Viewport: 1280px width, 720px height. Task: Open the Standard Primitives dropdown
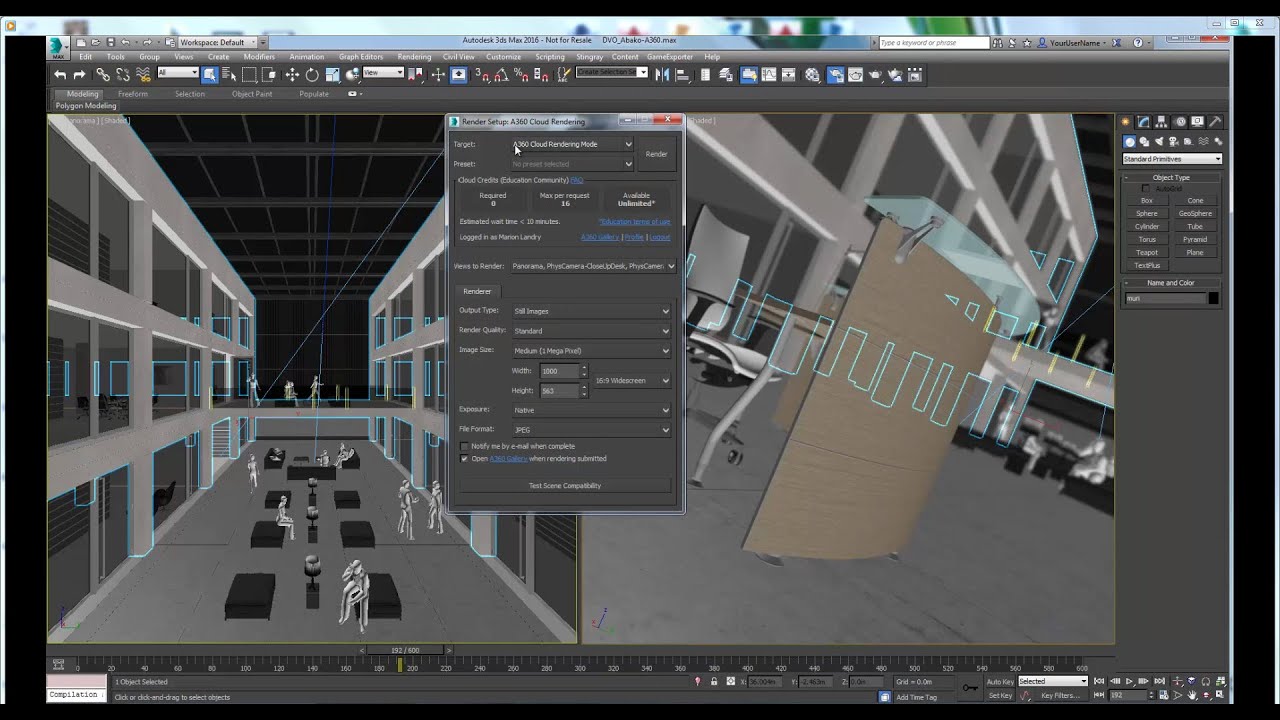point(1172,159)
